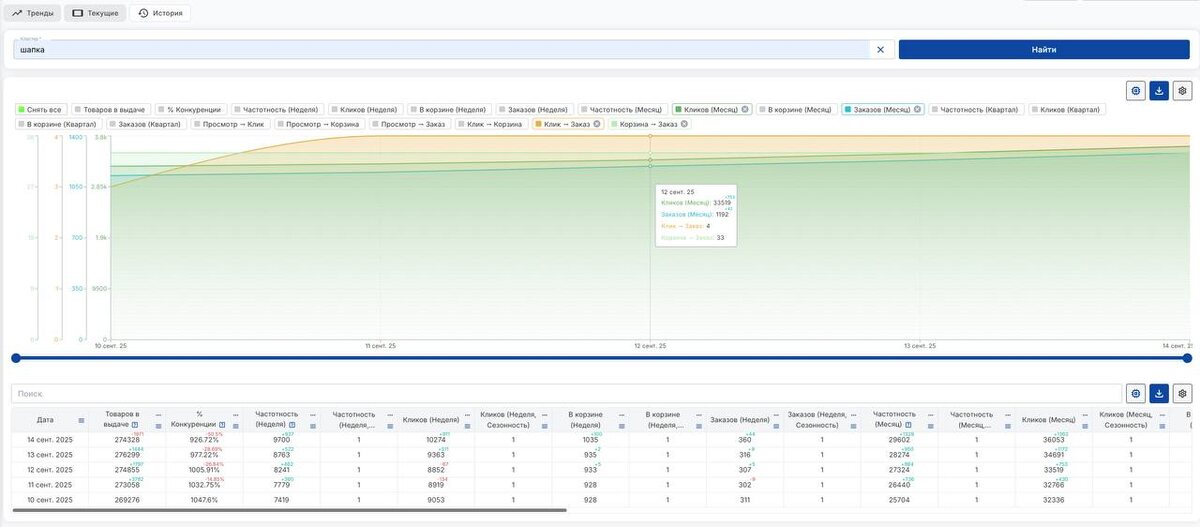Viewport: 1200px width, 527px height.
Task: Click the Найти search button
Action: point(1044,49)
